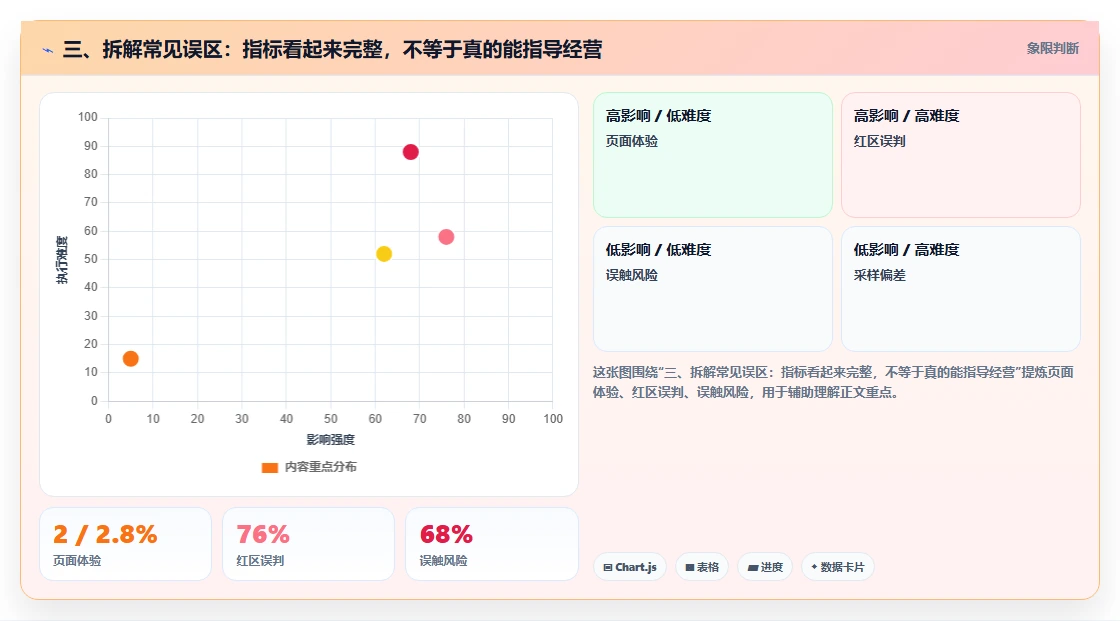This screenshot has width=1120, height=621.
Task: Click the 影响强度 x-axis title
Action: tap(331, 439)
